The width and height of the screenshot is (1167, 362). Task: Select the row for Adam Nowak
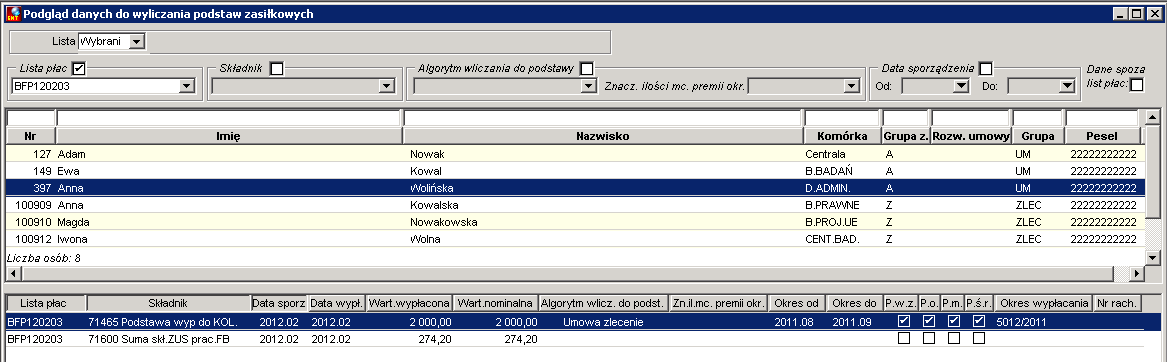click(x=575, y=153)
